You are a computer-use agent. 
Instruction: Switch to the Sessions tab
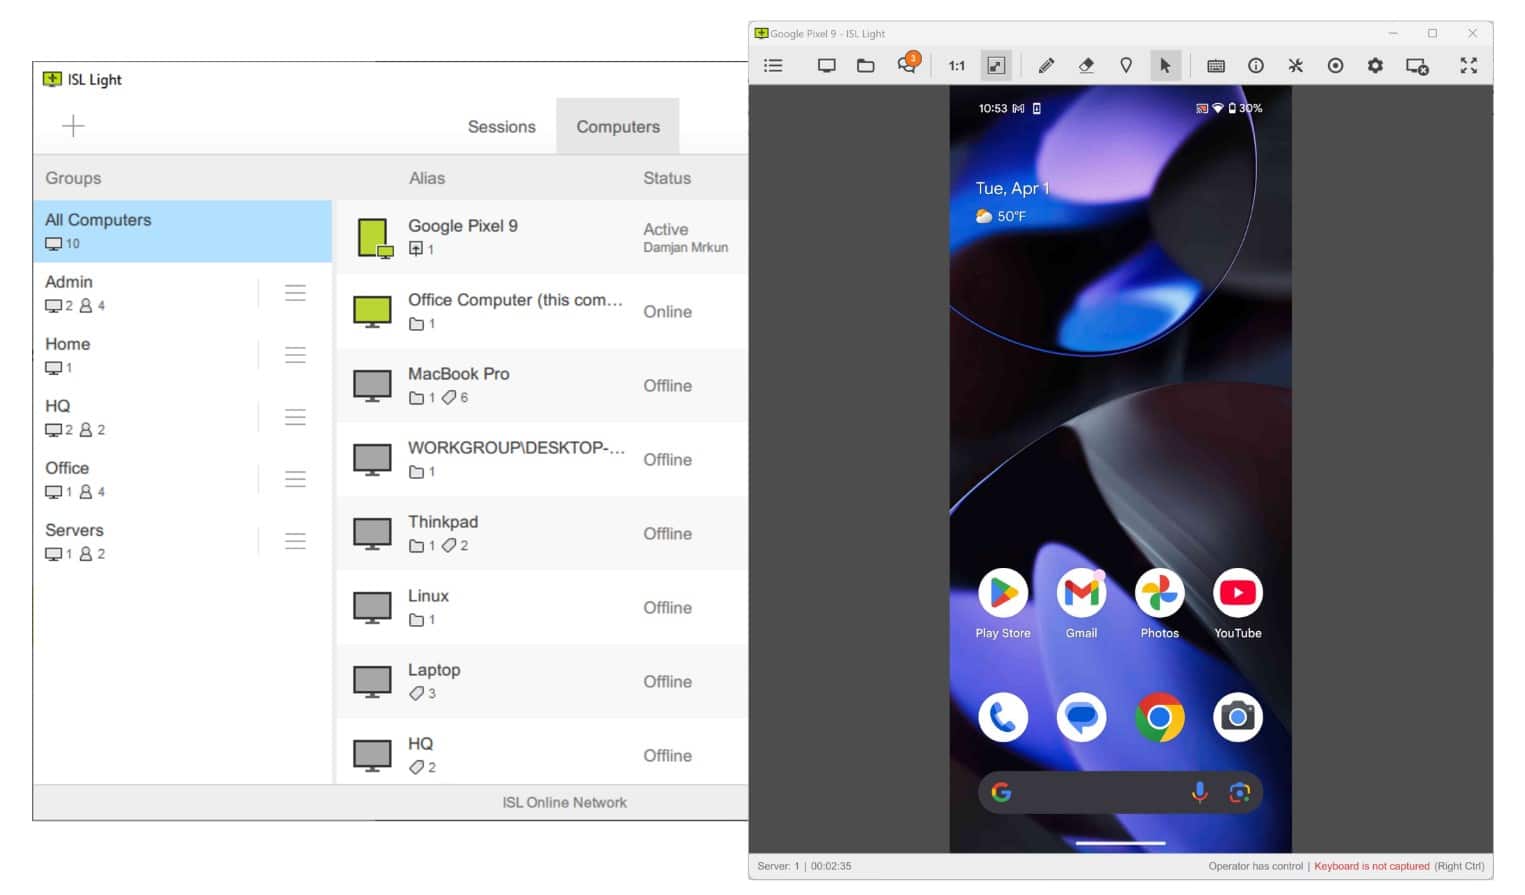(x=501, y=127)
